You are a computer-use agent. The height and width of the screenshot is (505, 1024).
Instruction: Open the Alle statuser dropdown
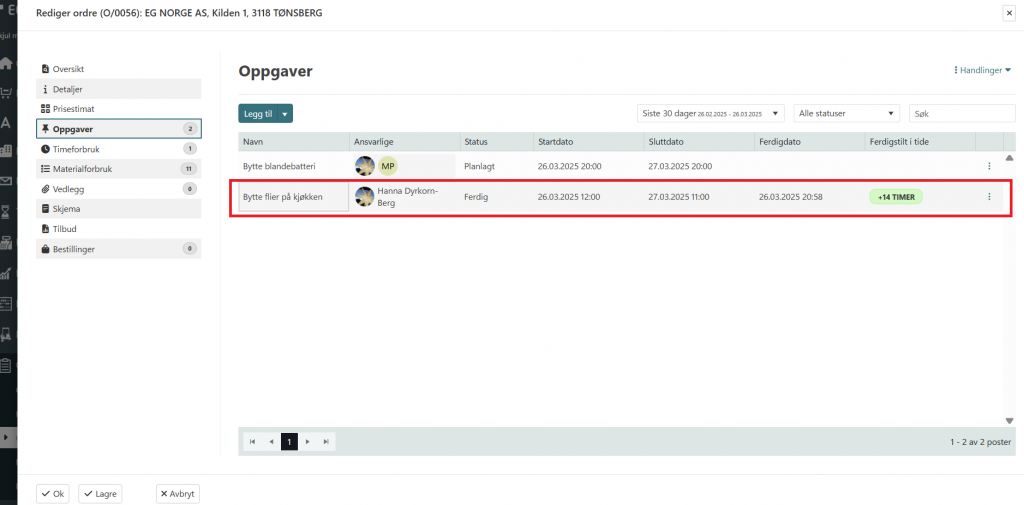pos(846,114)
